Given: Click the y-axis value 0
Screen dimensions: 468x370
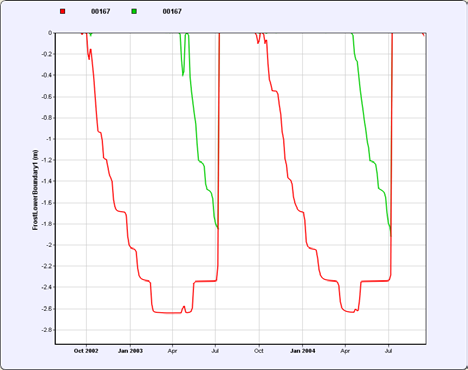Looking at the screenshot, I should coord(50,33).
